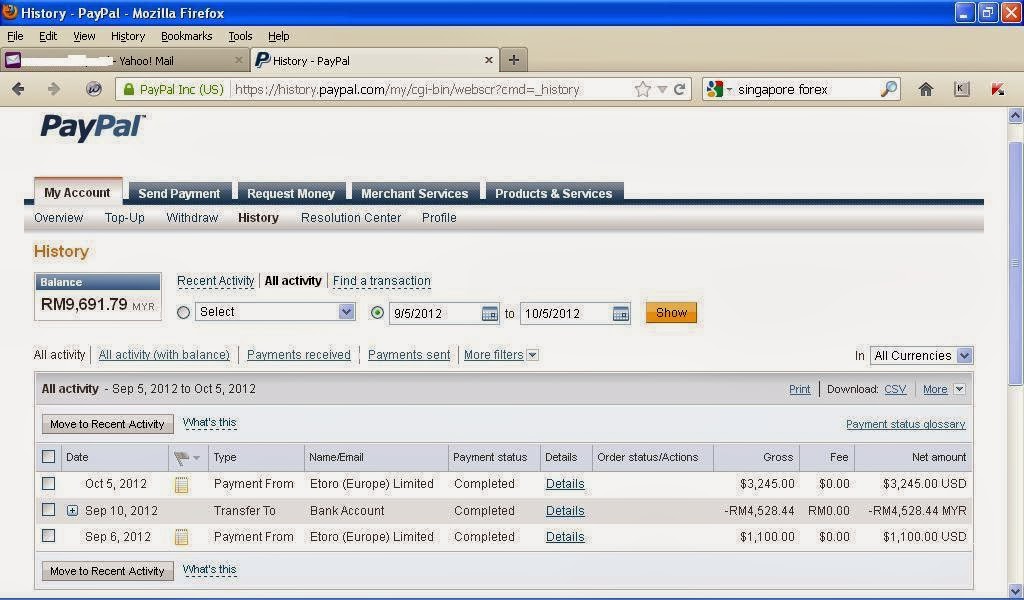Download the history as CSV
Screen dimensions: 1024x600
(895, 389)
